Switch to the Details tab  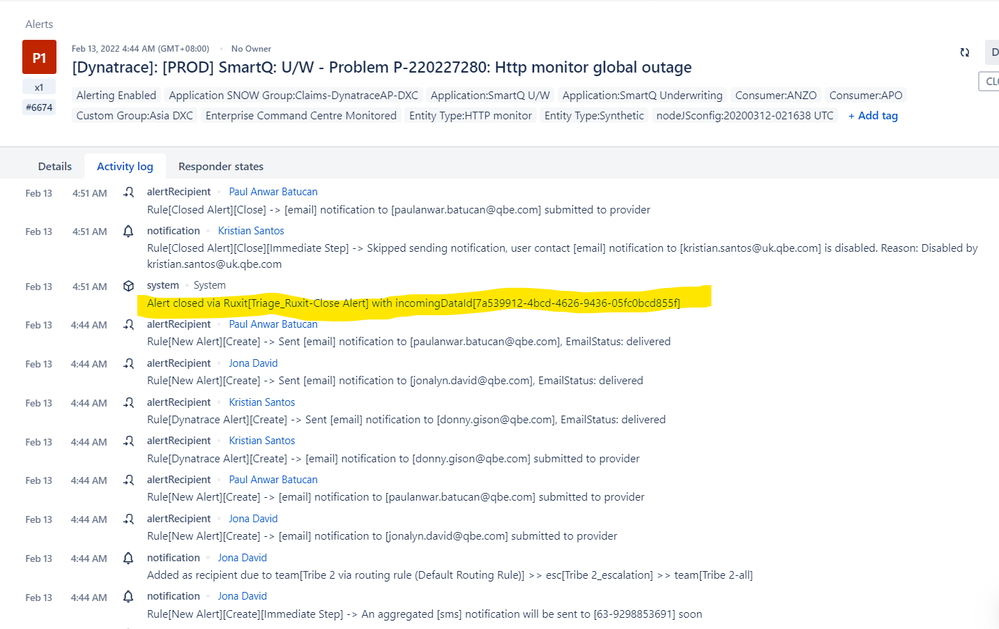(x=54, y=166)
